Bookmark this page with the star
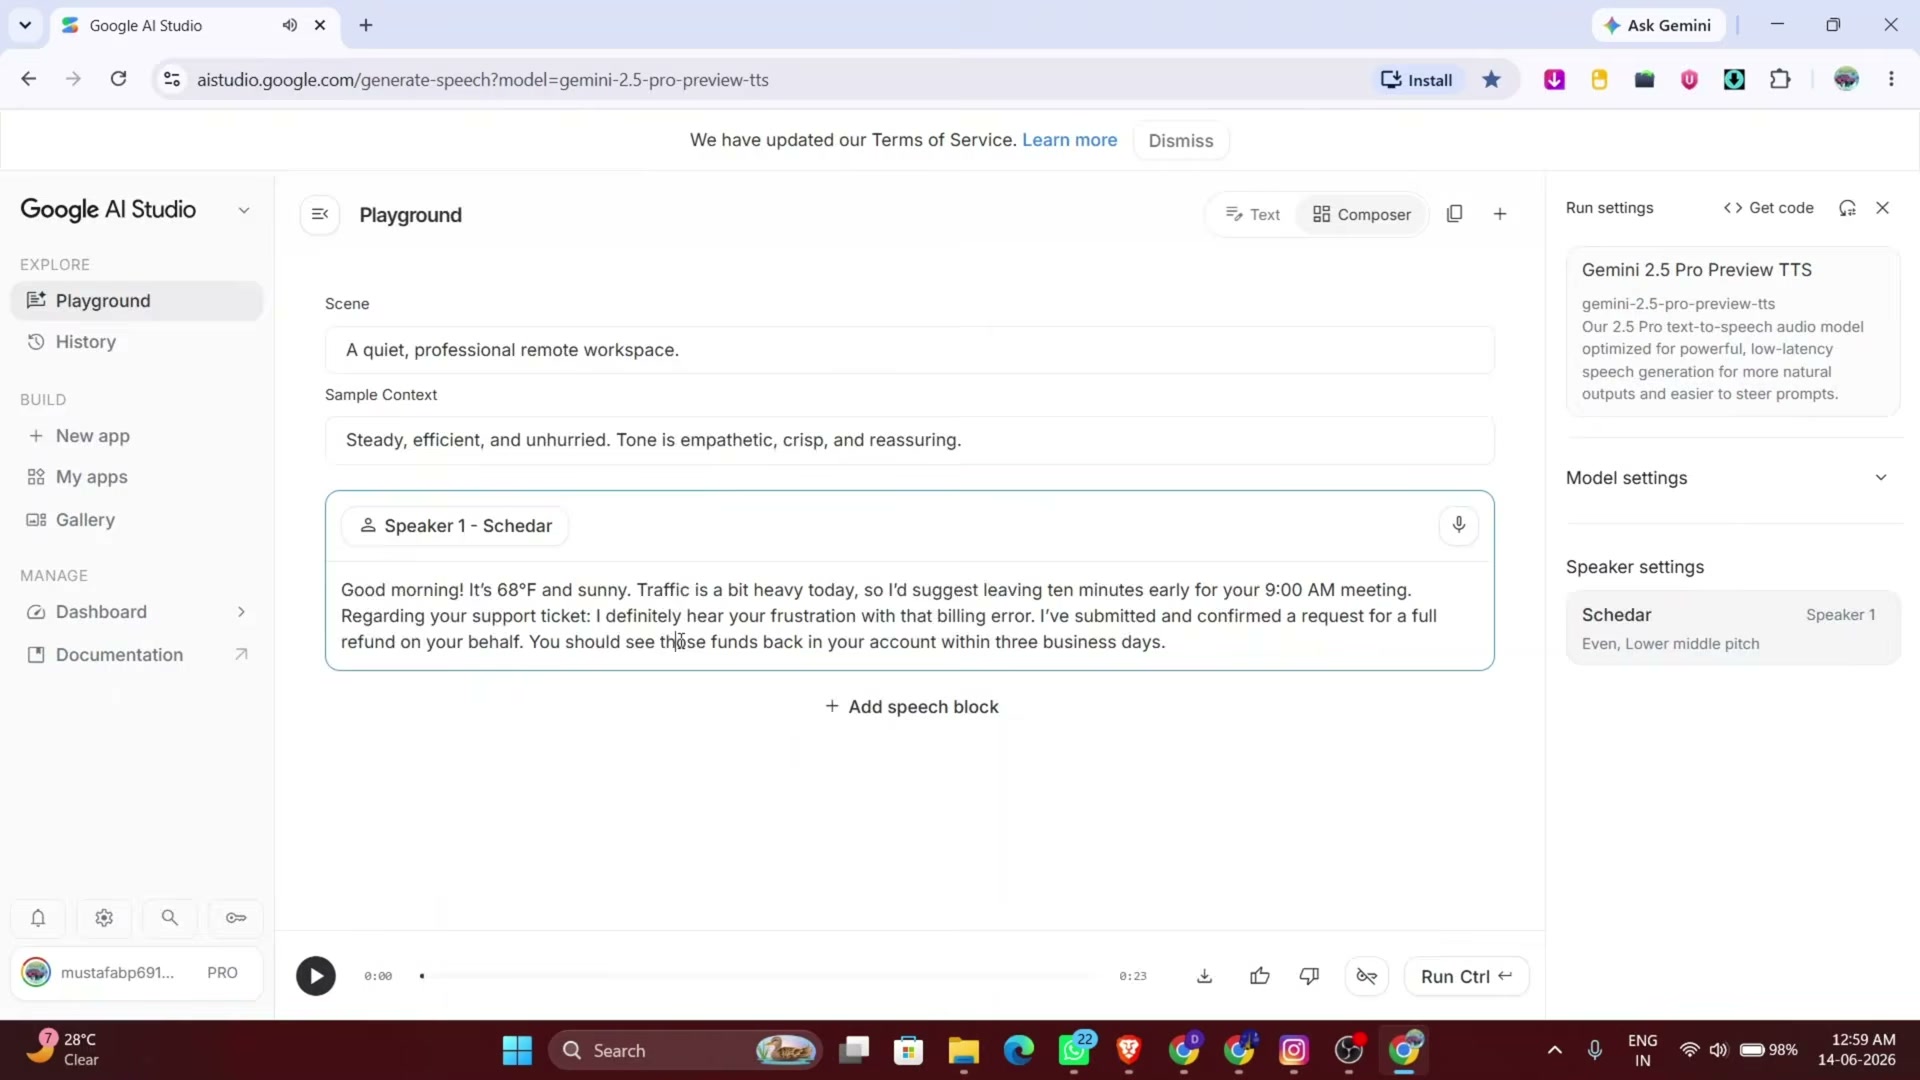 pos(1491,80)
